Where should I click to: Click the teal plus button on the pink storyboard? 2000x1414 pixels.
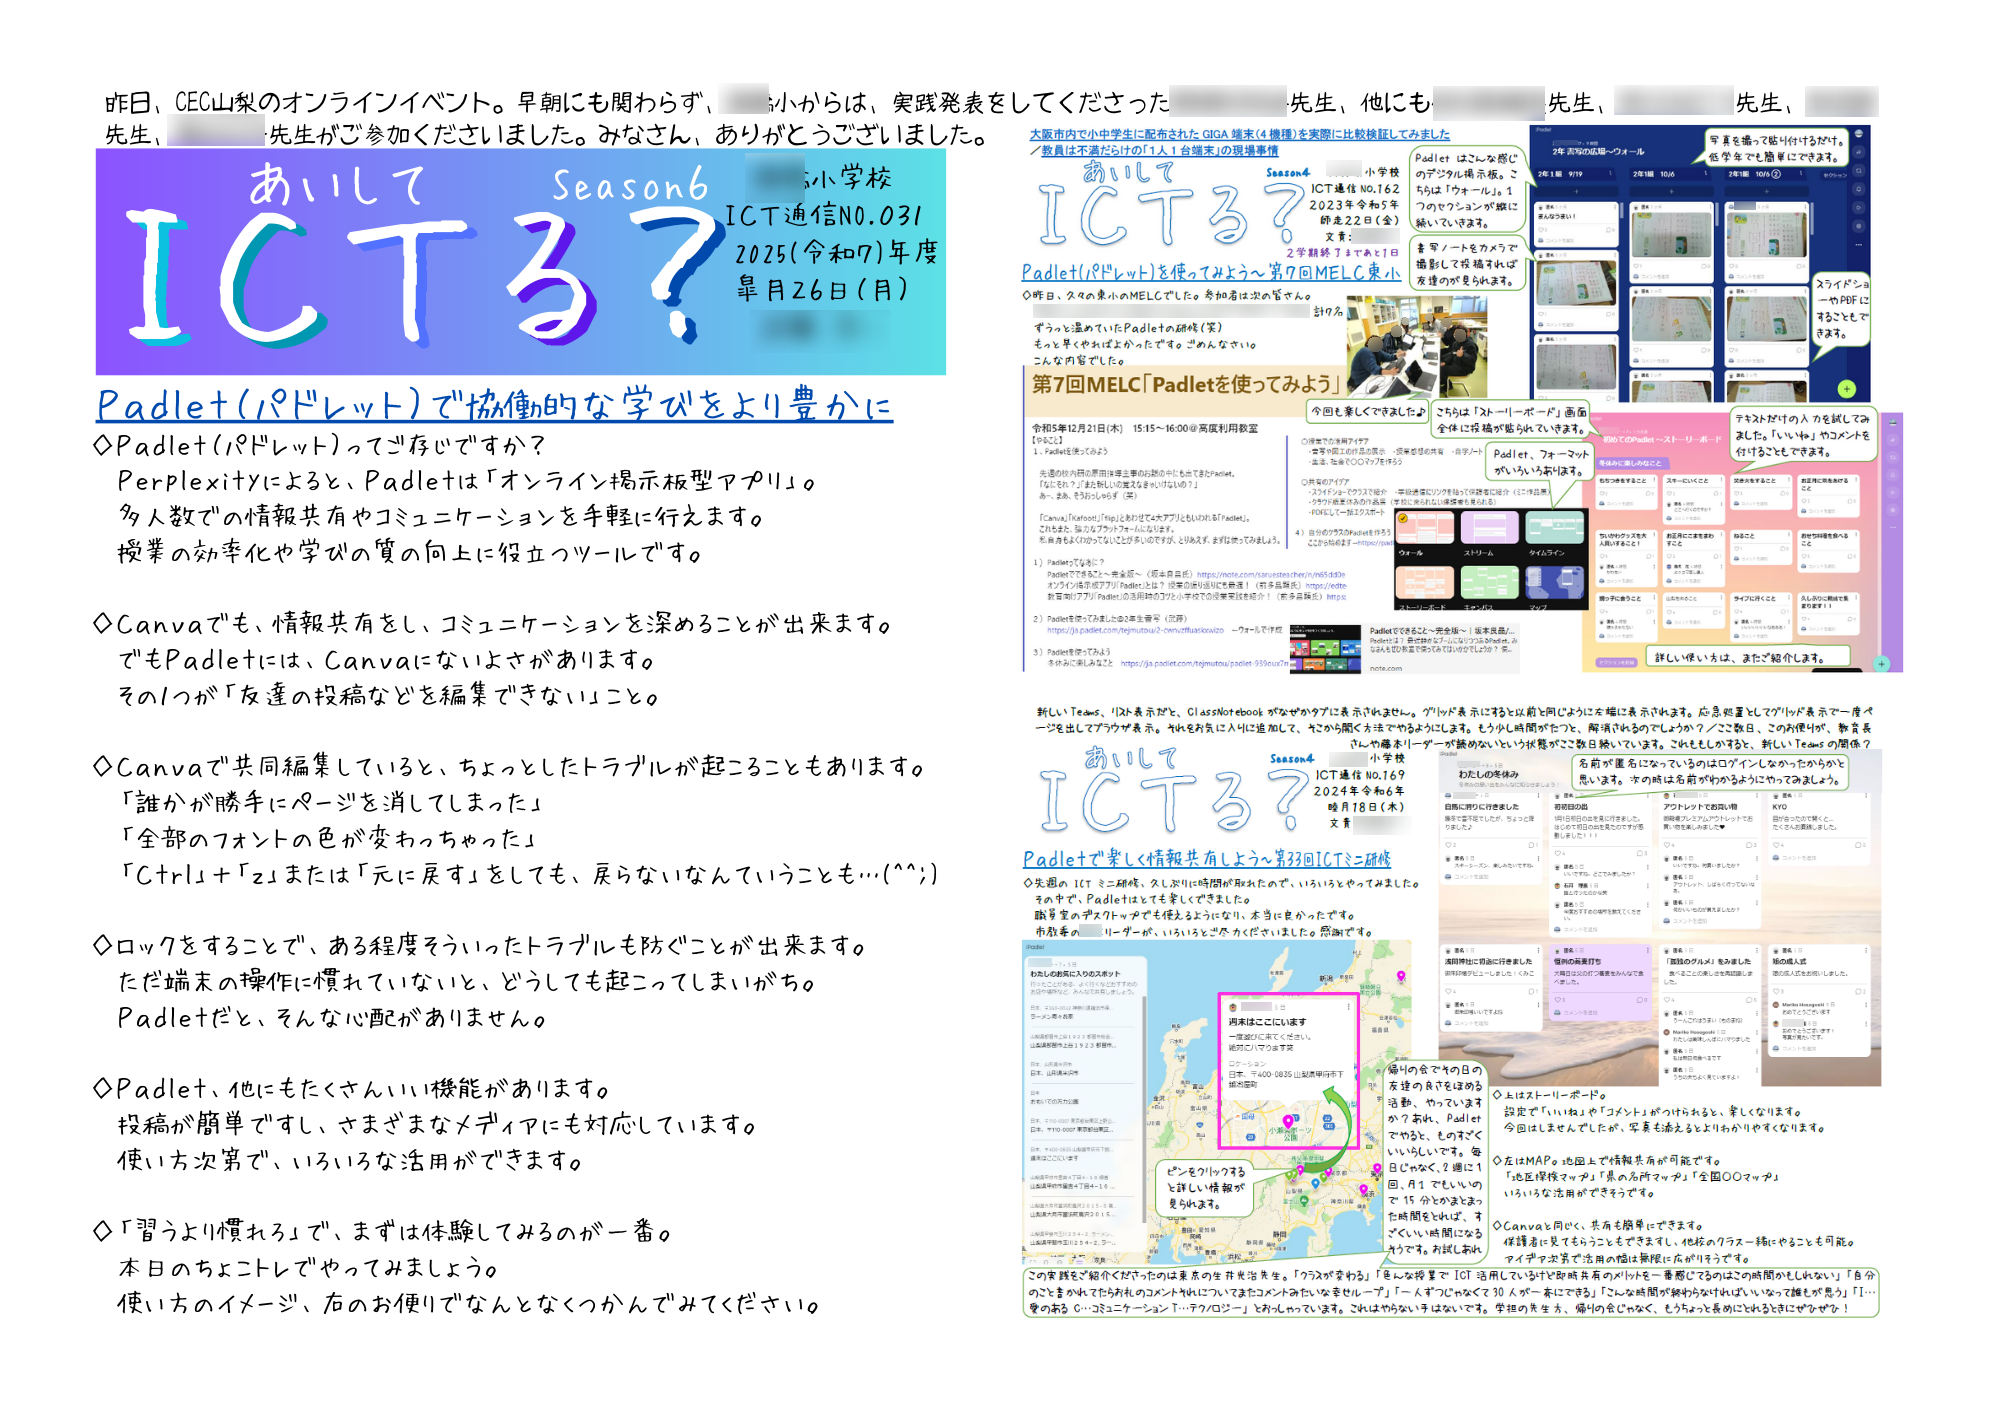click(1881, 663)
